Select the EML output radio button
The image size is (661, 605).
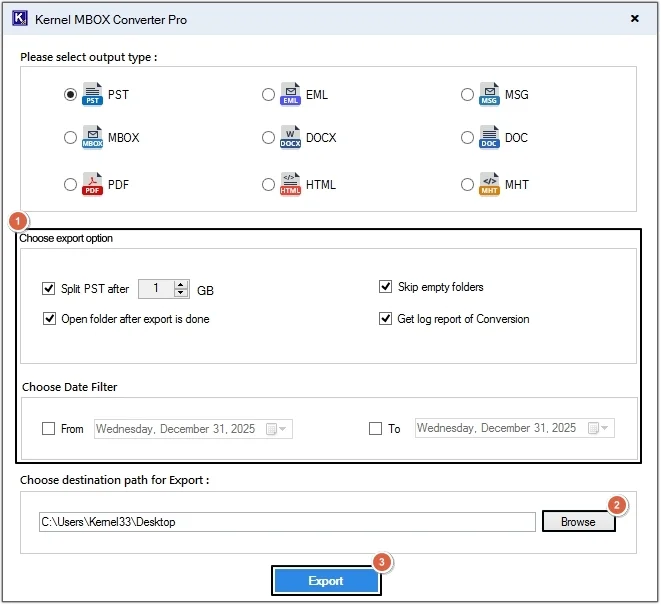point(268,94)
